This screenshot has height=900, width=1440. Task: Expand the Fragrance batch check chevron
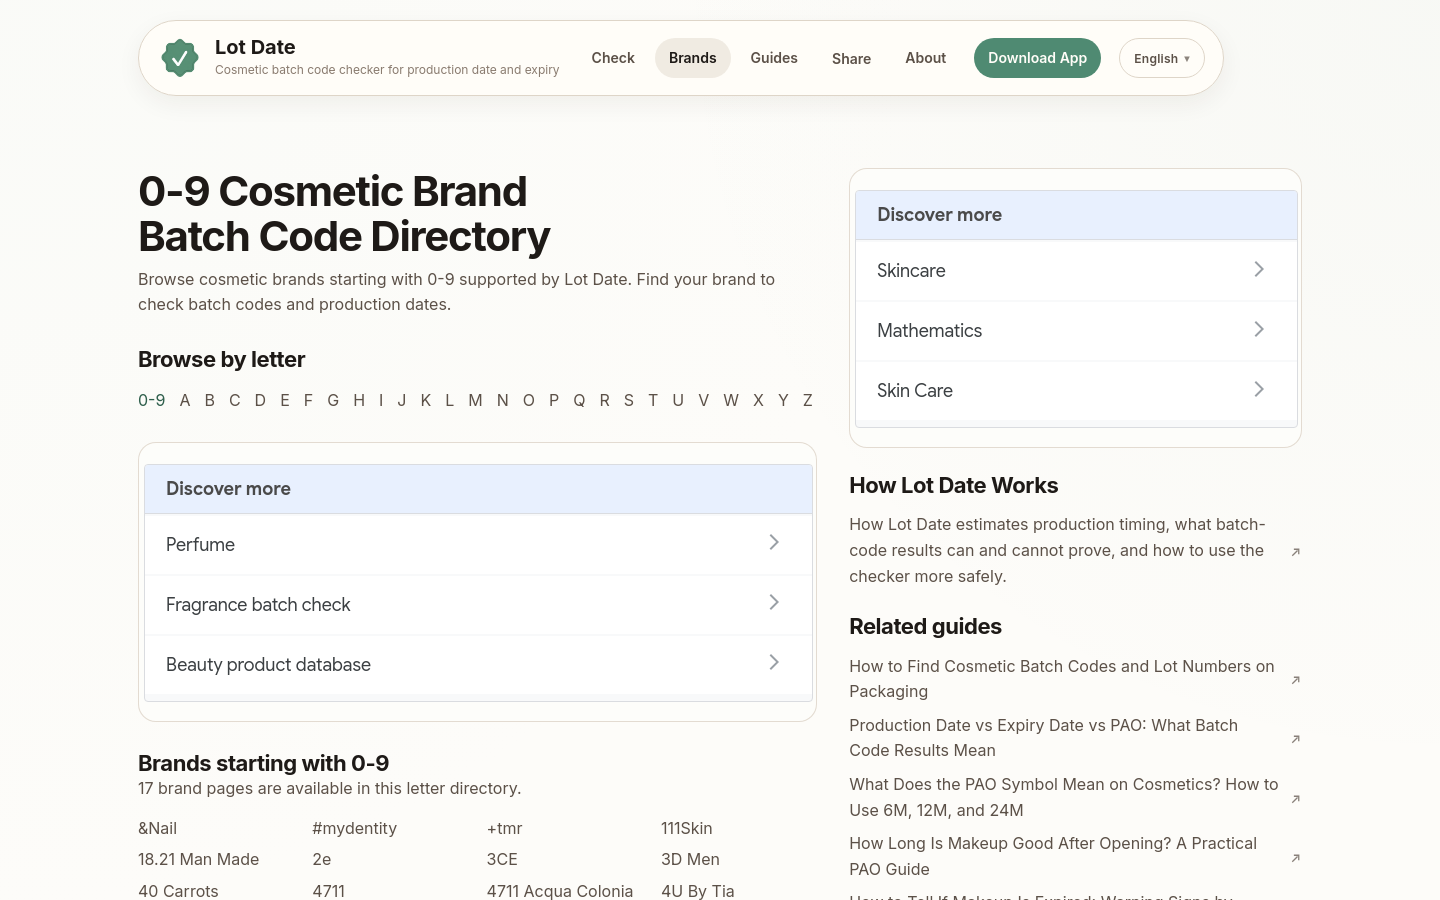(774, 603)
